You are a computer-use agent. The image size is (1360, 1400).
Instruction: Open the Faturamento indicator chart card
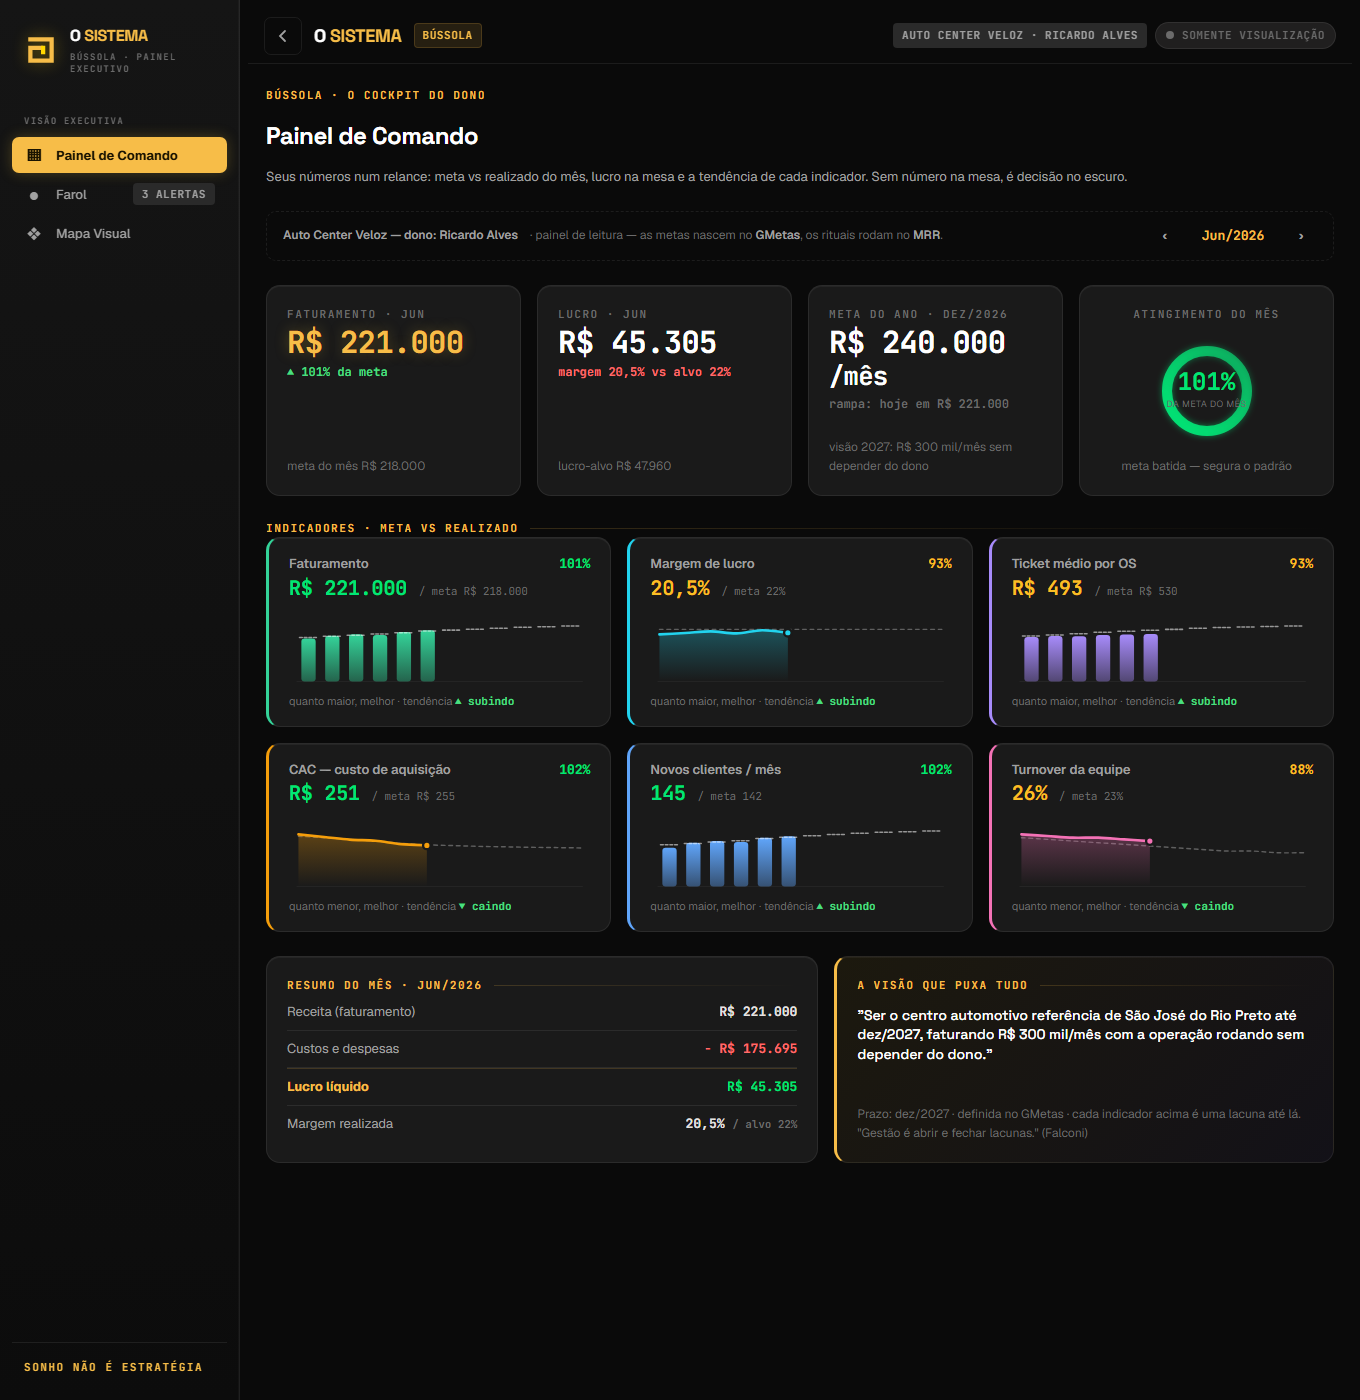(x=438, y=632)
